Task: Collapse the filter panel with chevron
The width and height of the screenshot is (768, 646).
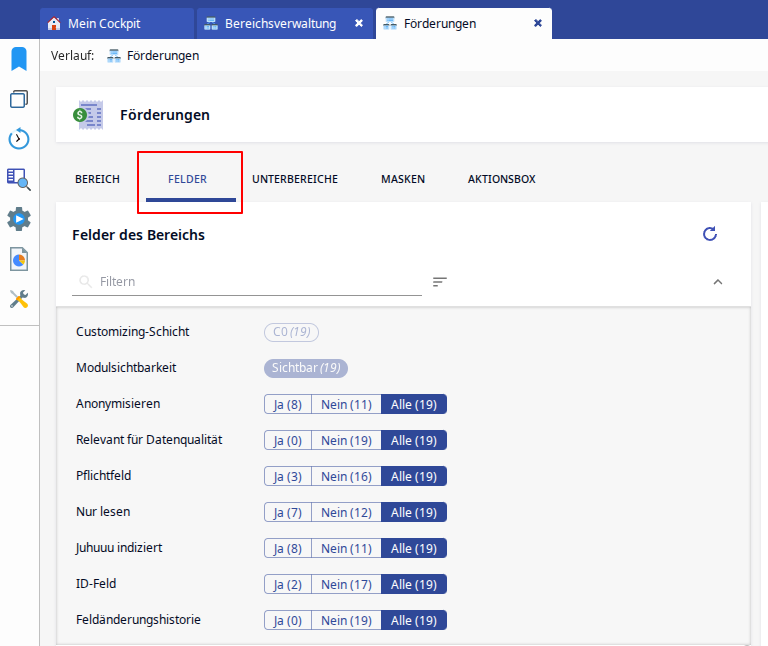Action: [x=717, y=282]
